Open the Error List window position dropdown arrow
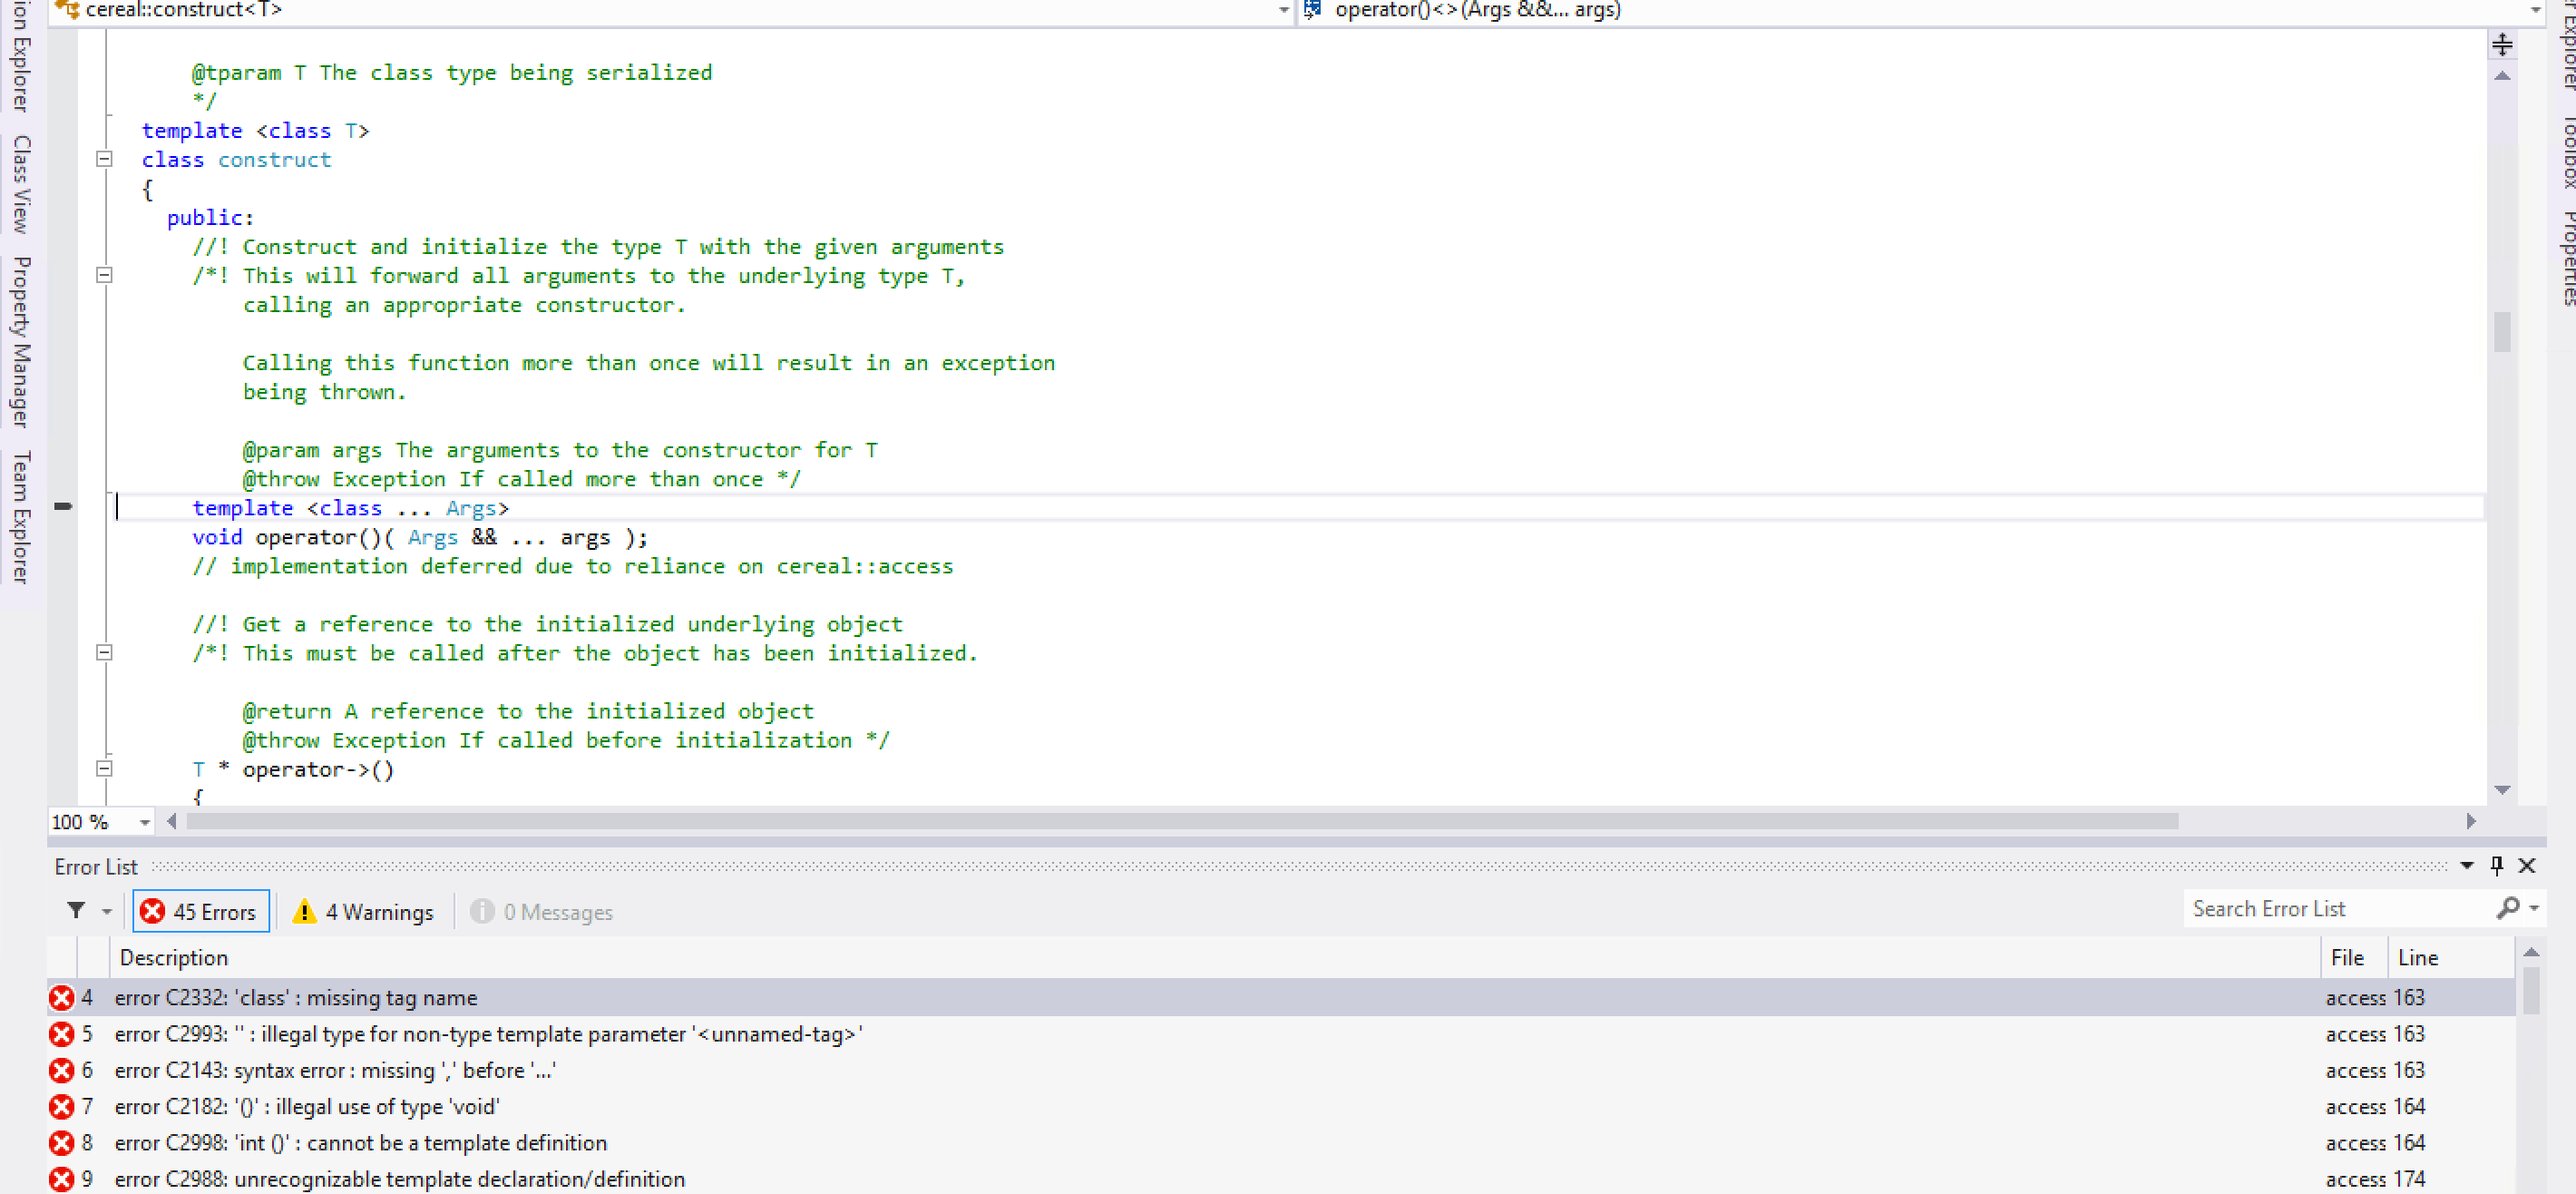2576x1194 pixels. pyautogui.click(x=2467, y=865)
